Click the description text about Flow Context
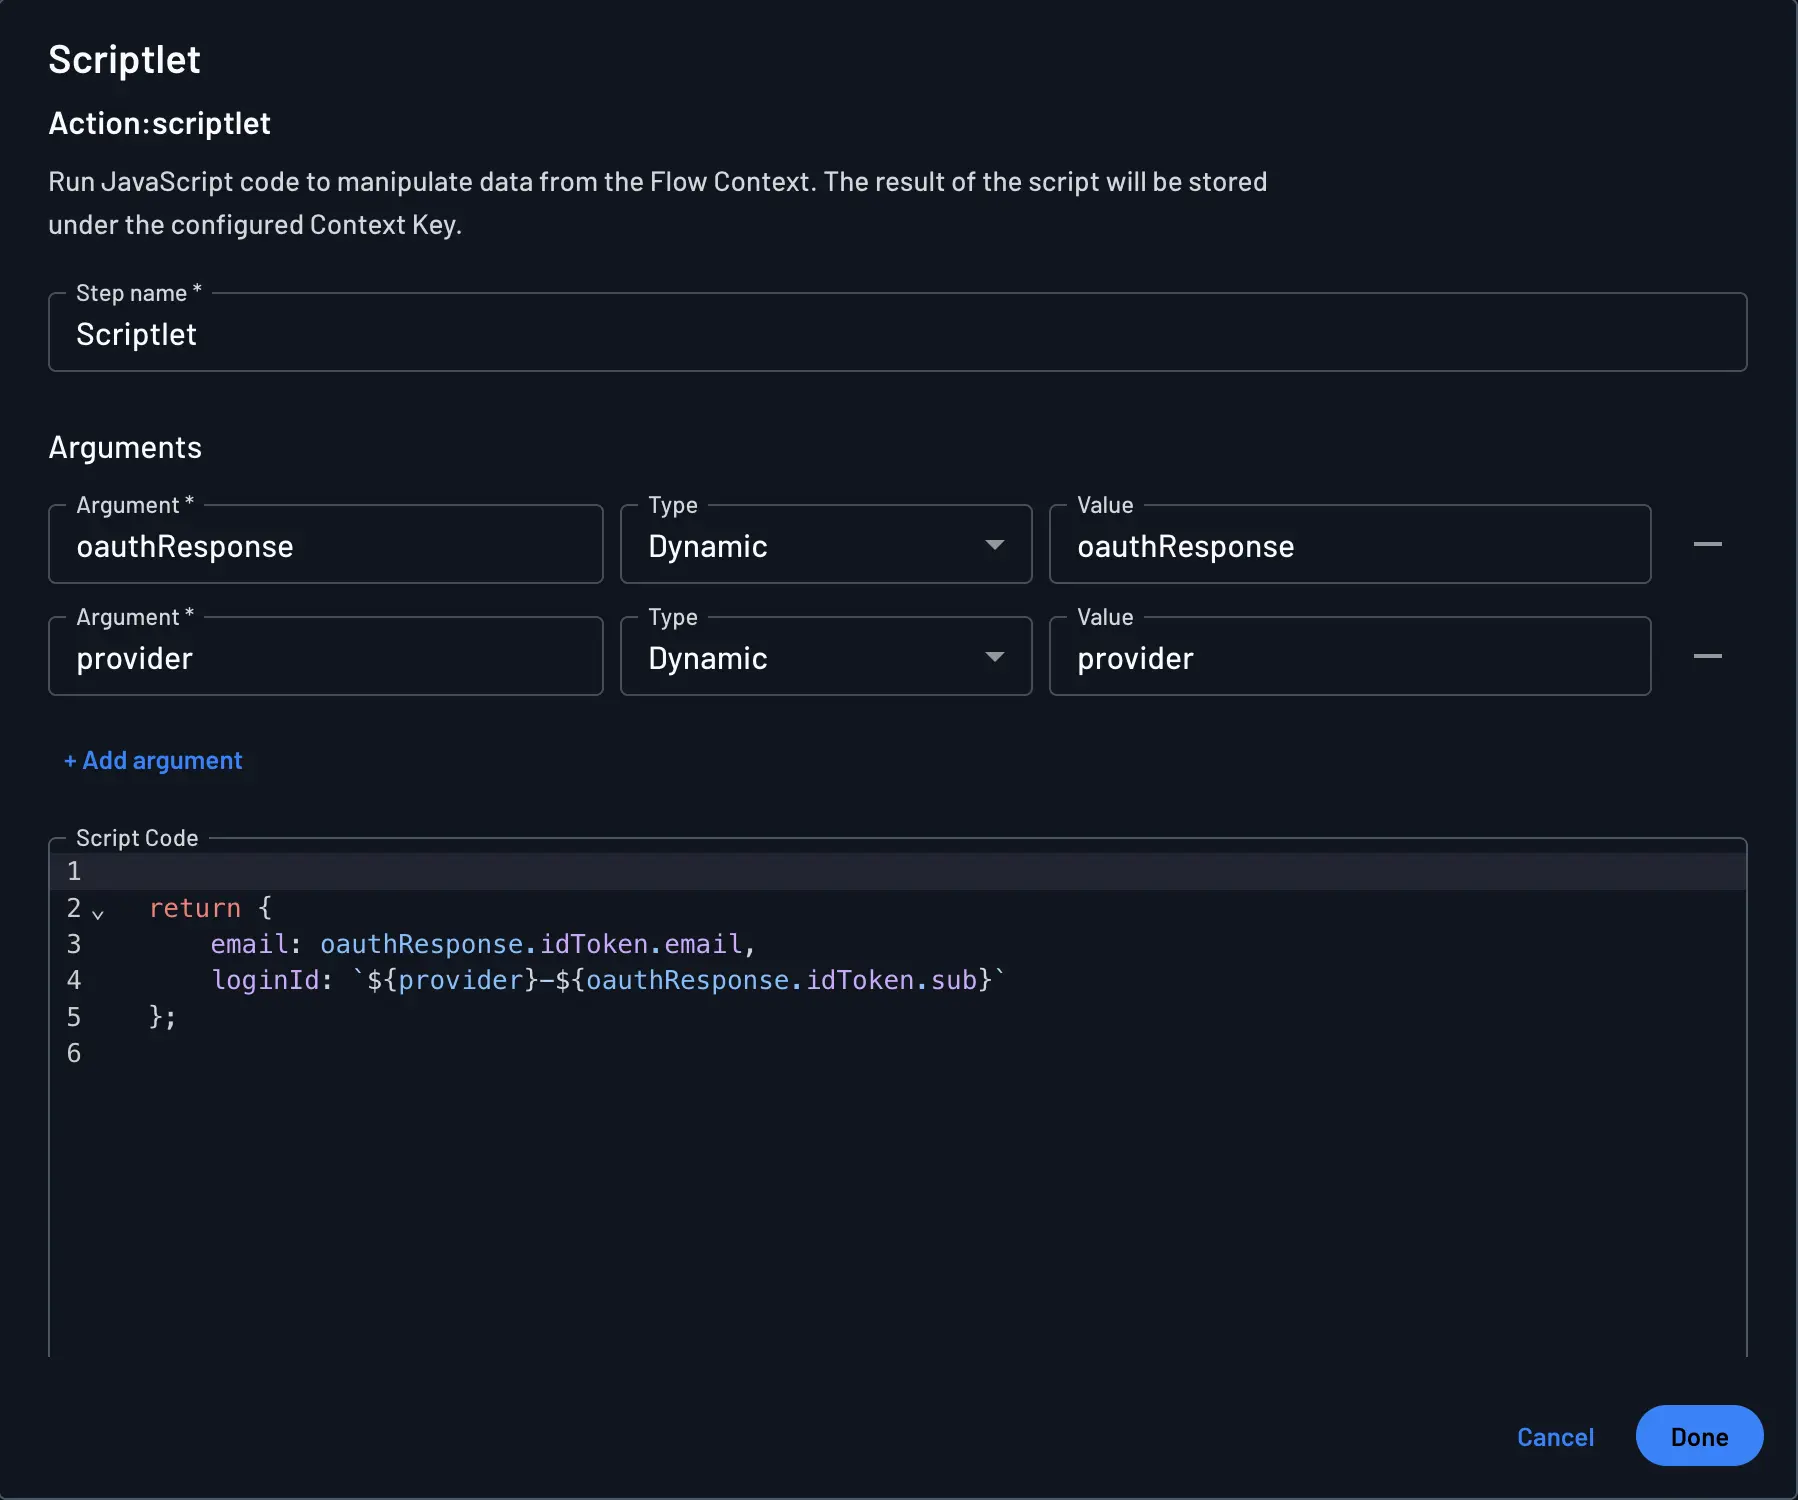 [x=658, y=203]
